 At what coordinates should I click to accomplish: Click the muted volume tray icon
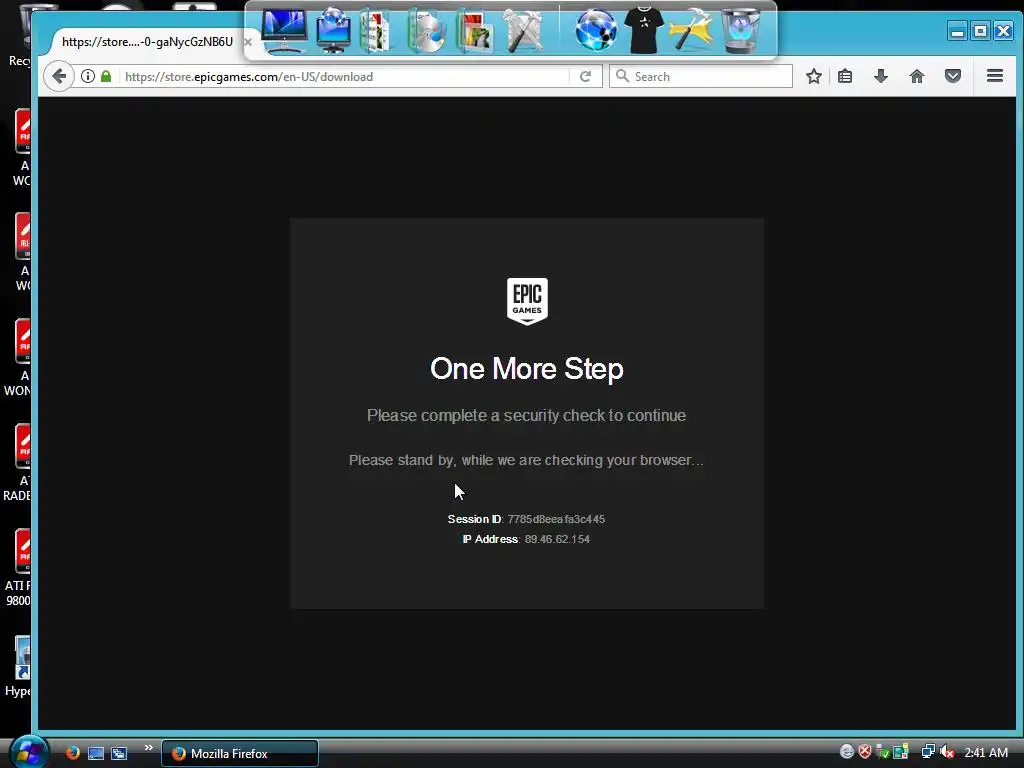947,753
